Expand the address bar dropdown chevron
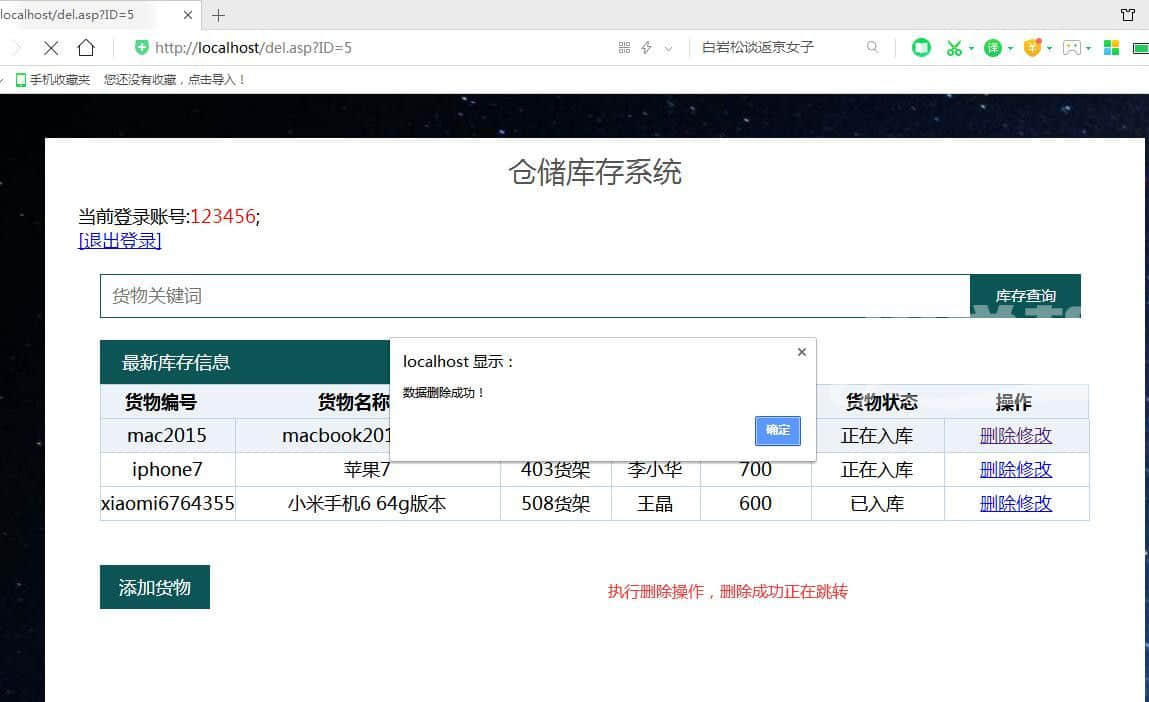 pyautogui.click(x=668, y=48)
